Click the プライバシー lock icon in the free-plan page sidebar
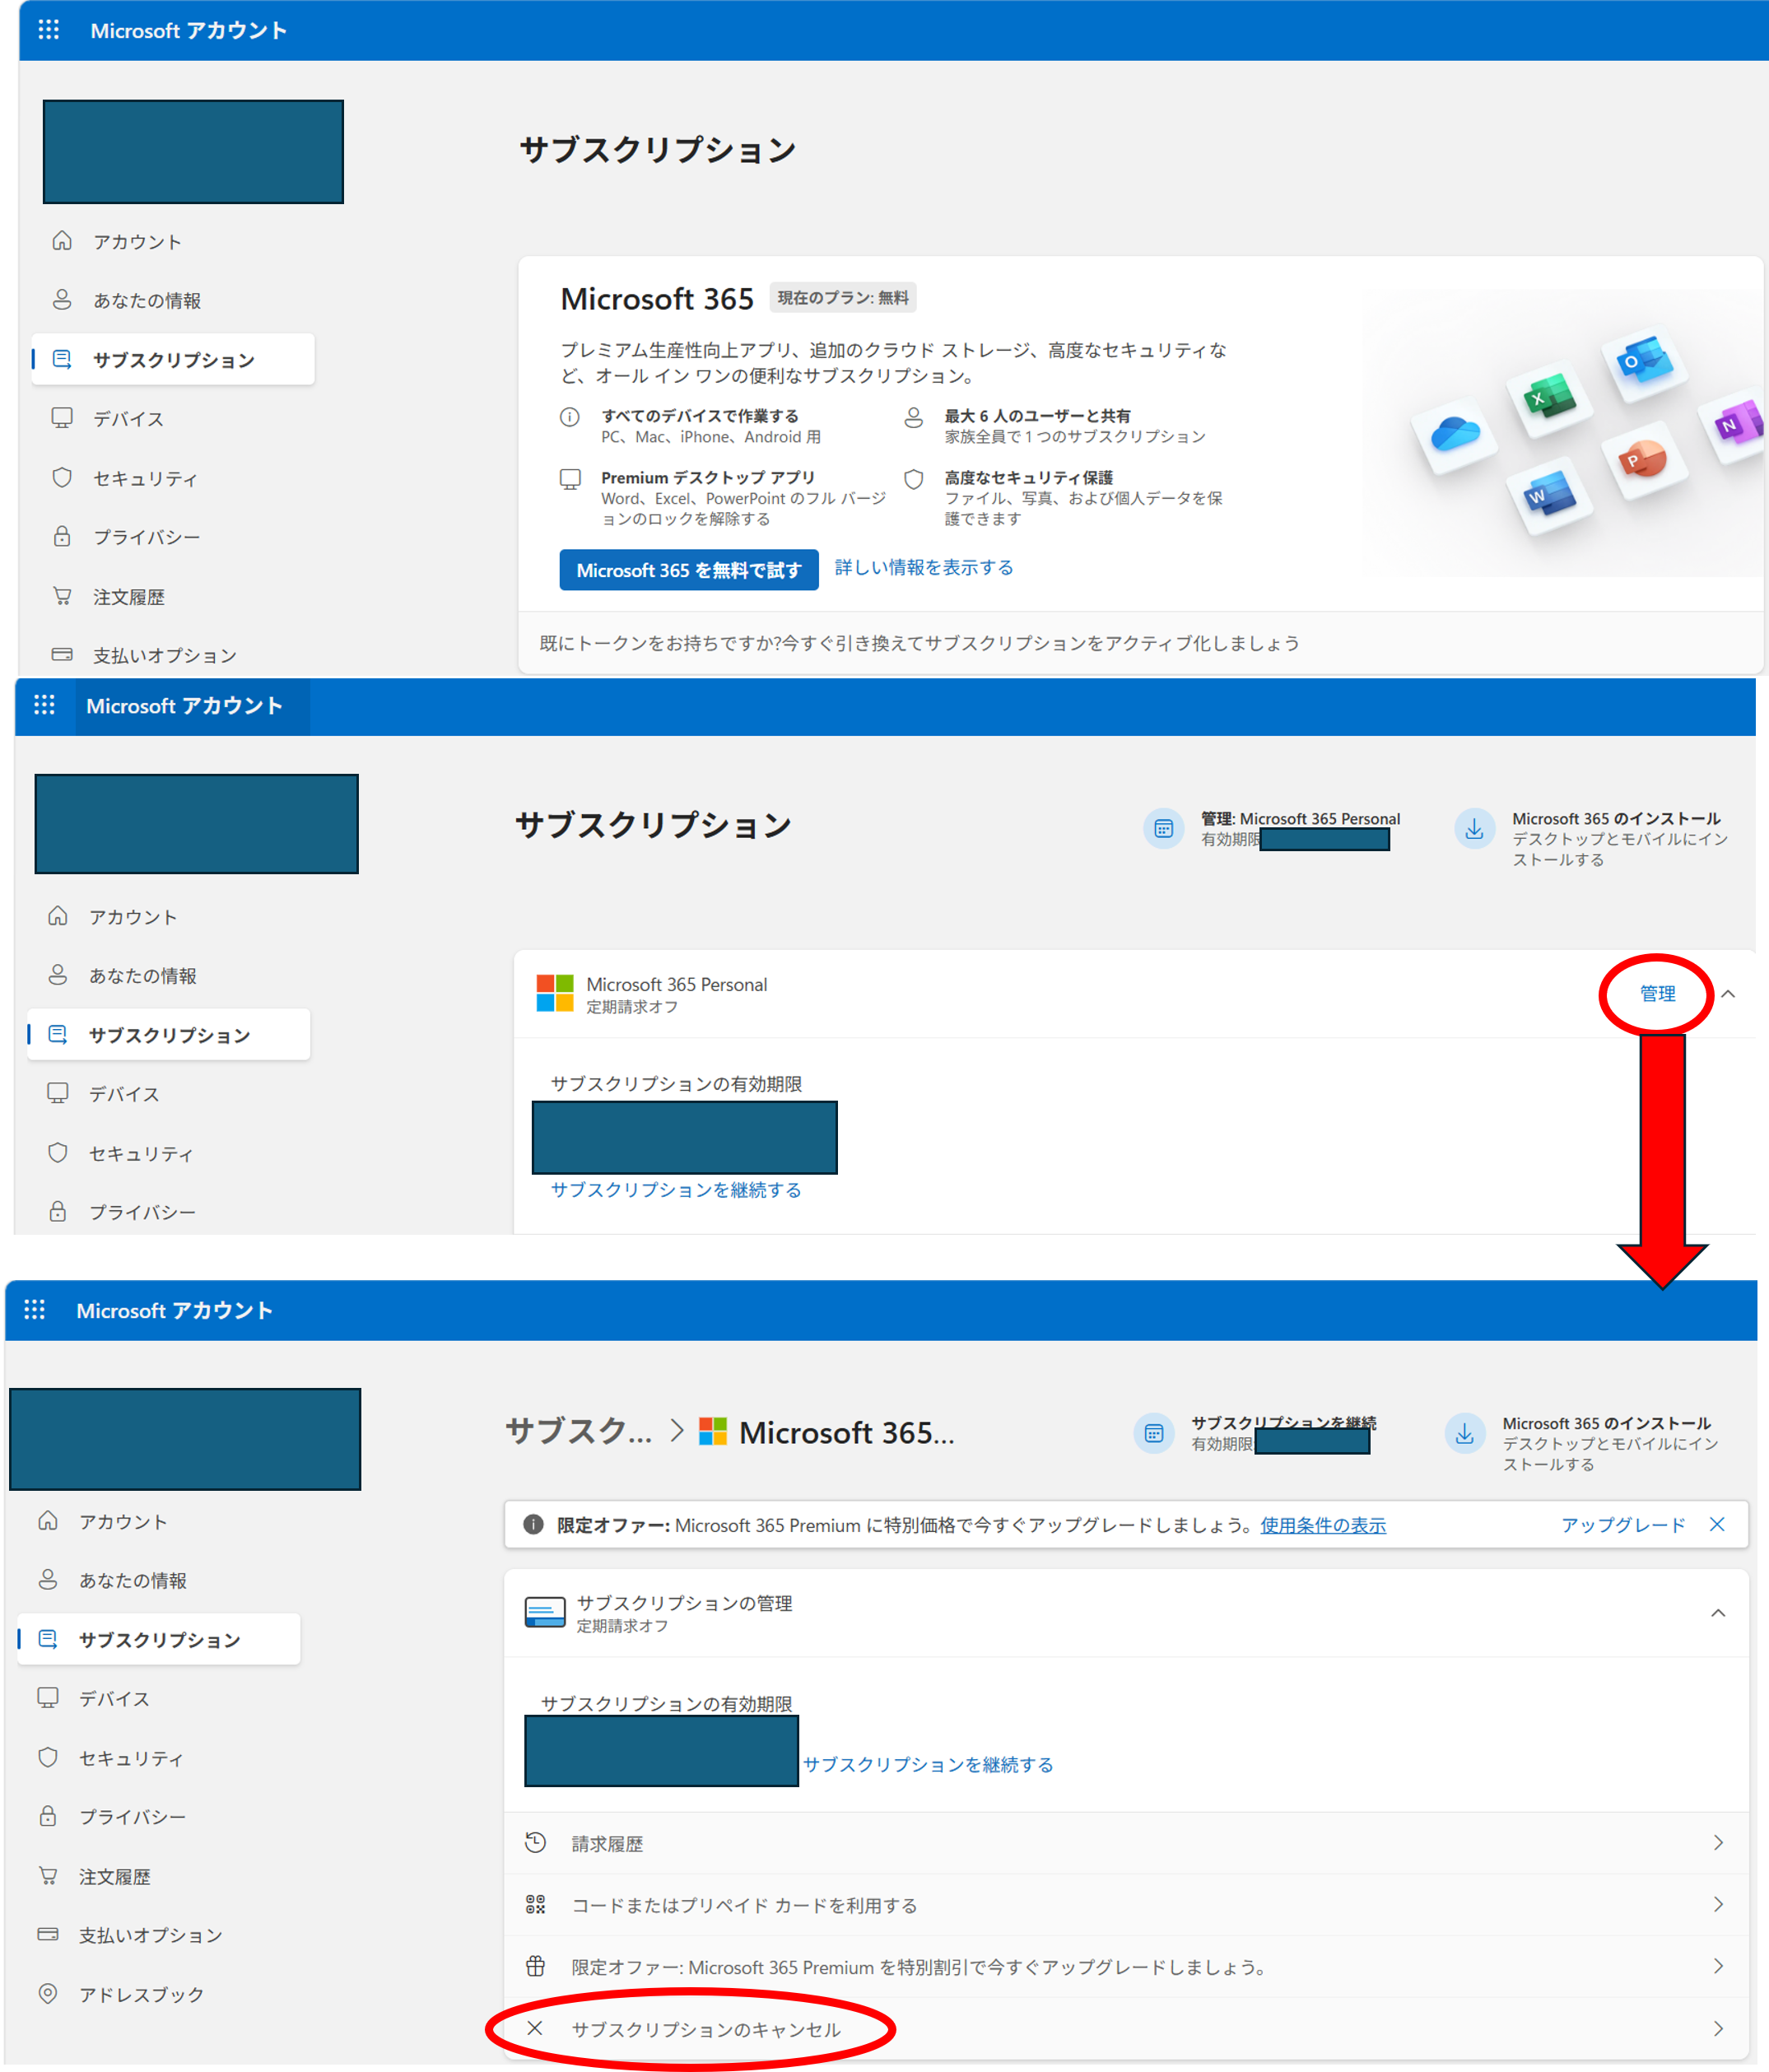The width and height of the screenshot is (1769, 2072). (x=62, y=537)
